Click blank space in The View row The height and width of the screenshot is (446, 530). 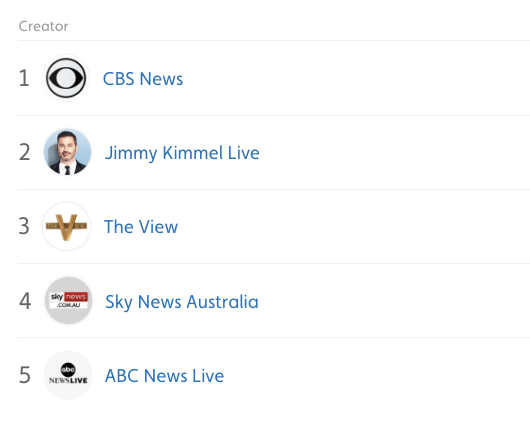[x=353, y=227]
